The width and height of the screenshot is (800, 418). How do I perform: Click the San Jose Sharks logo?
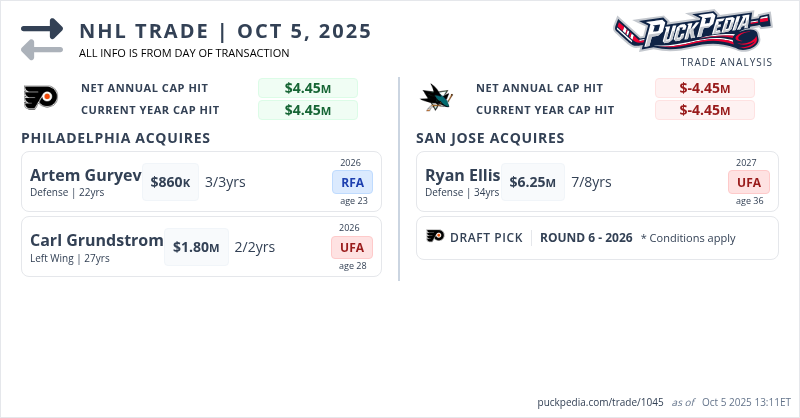point(436,98)
